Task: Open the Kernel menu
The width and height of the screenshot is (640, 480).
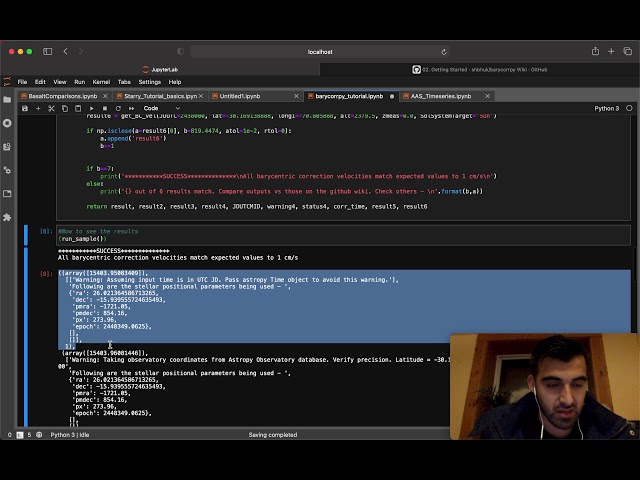Action: pos(101,82)
